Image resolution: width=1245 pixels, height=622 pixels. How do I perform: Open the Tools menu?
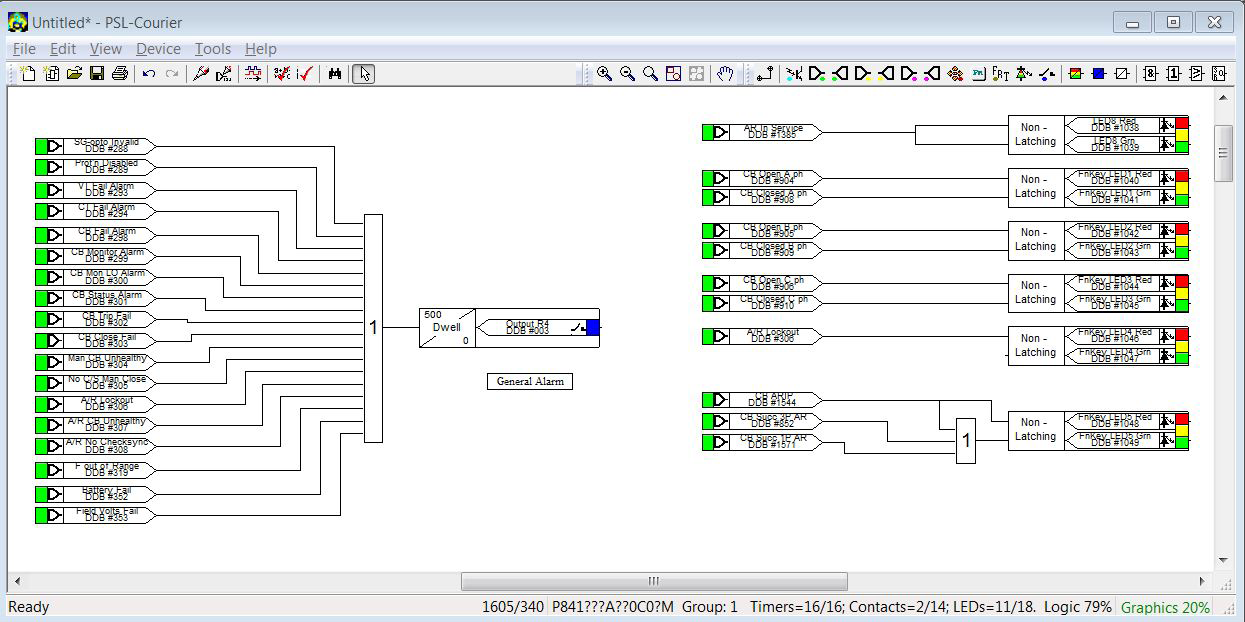click(x=212, y=48)
